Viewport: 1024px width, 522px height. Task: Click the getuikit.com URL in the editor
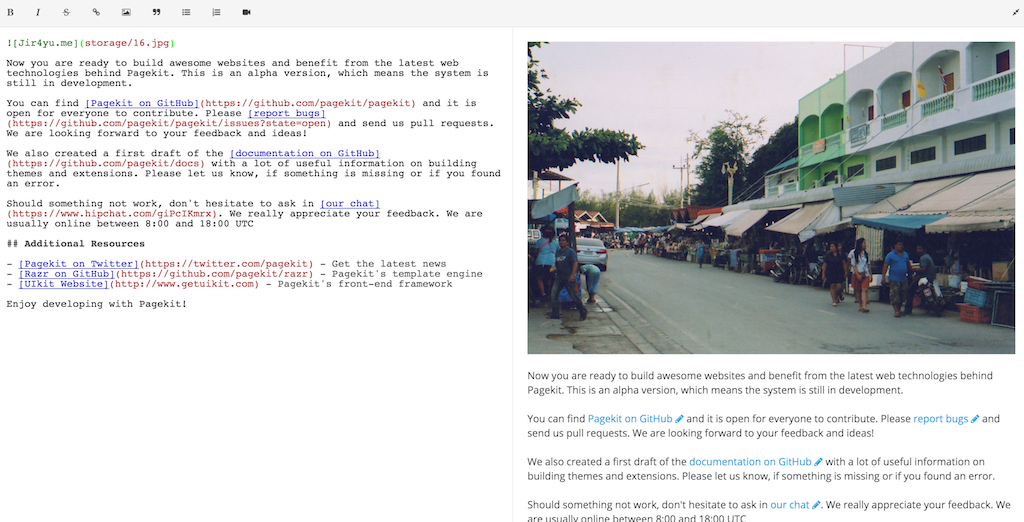click(x=184, y=284)
